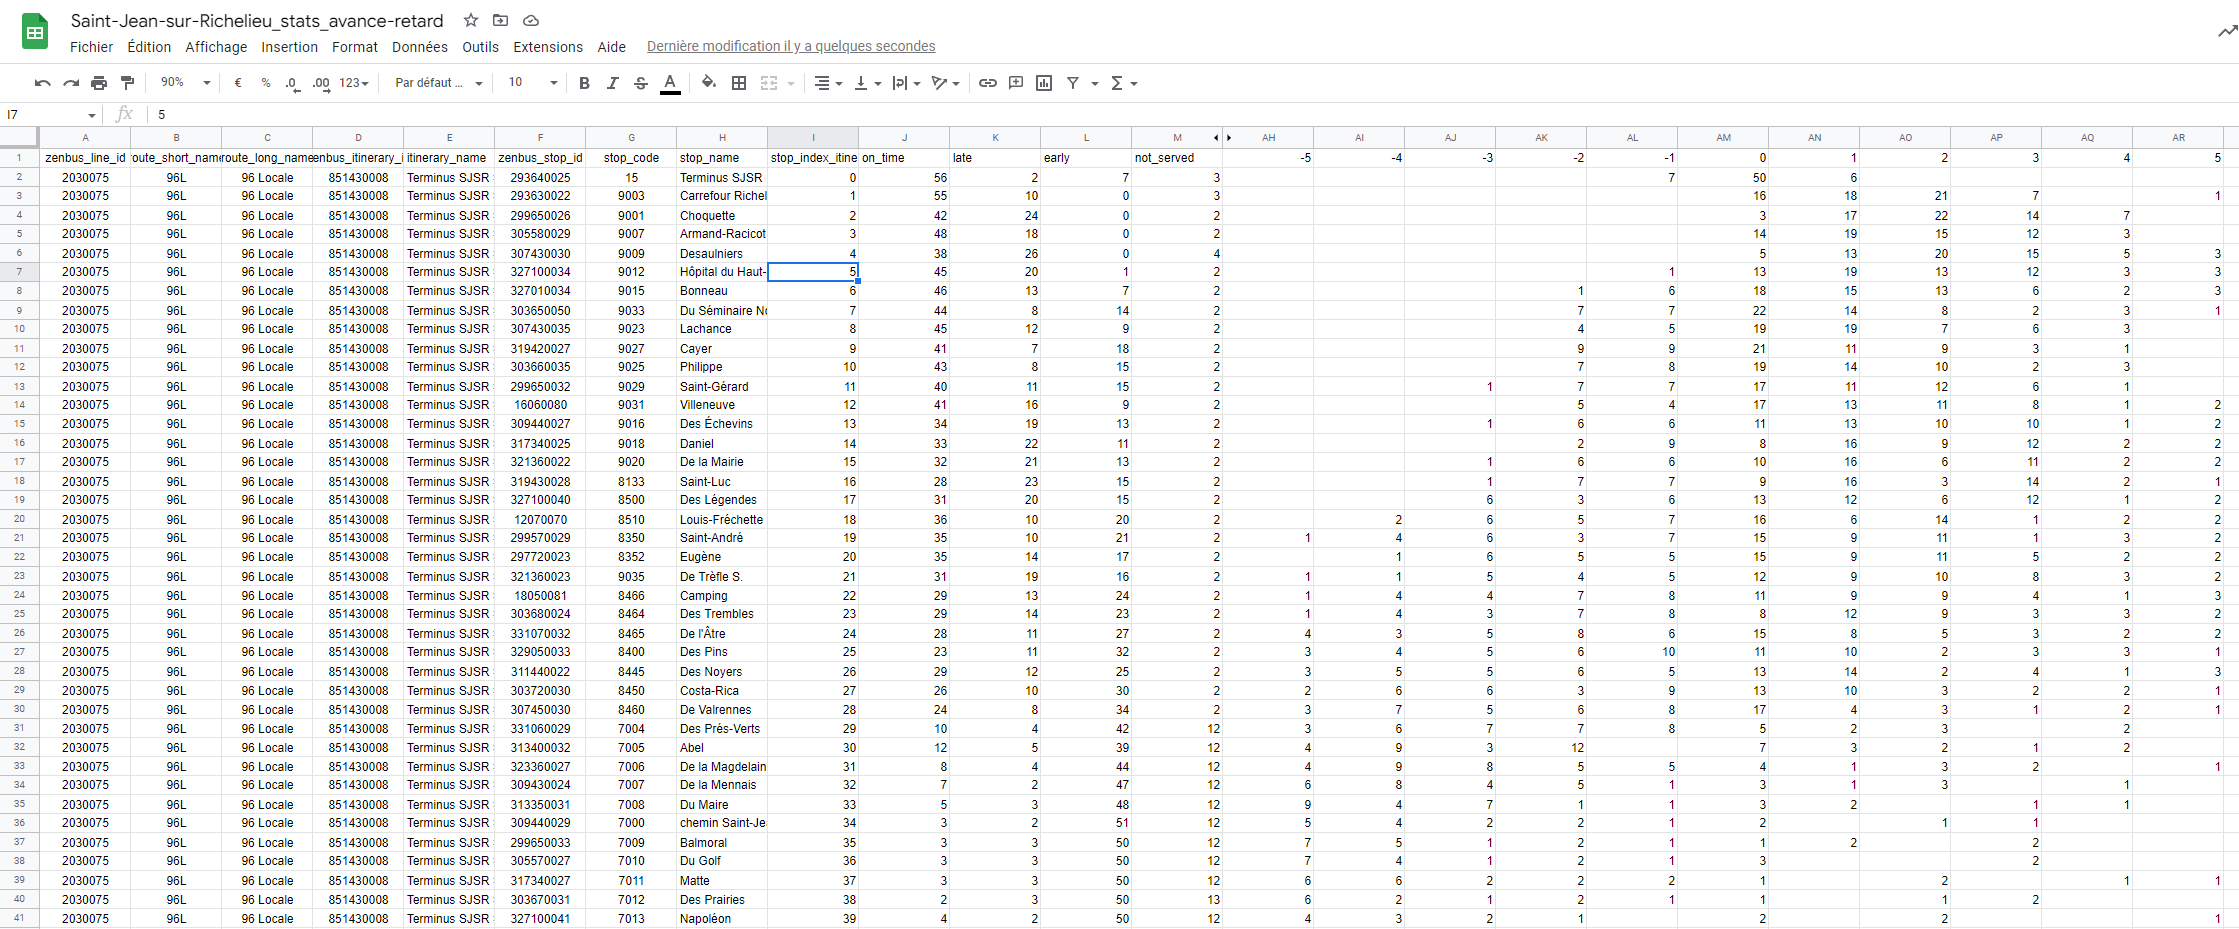Decrease decimal places
Image resolution: width=2239 pixels, height=929 pixels.
(292, 83)
